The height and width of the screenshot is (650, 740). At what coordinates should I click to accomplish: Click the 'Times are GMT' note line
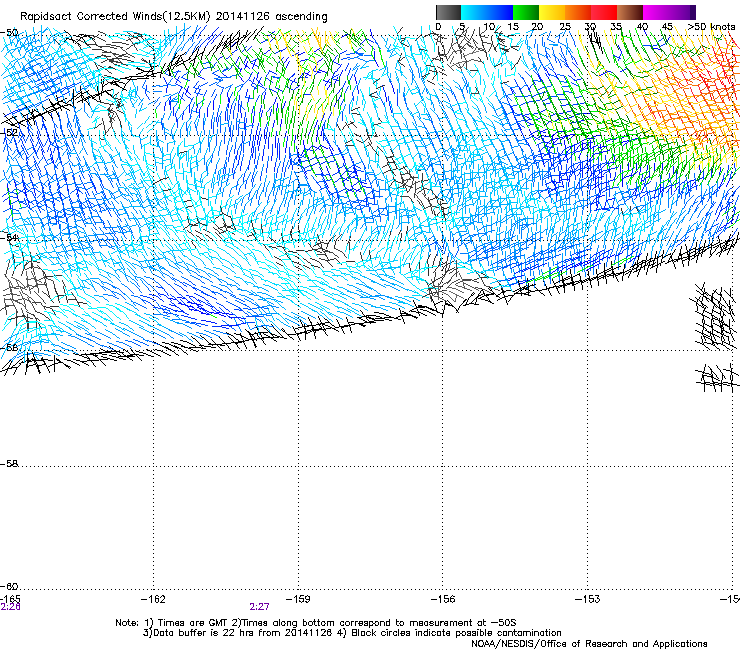coord(316,623)
